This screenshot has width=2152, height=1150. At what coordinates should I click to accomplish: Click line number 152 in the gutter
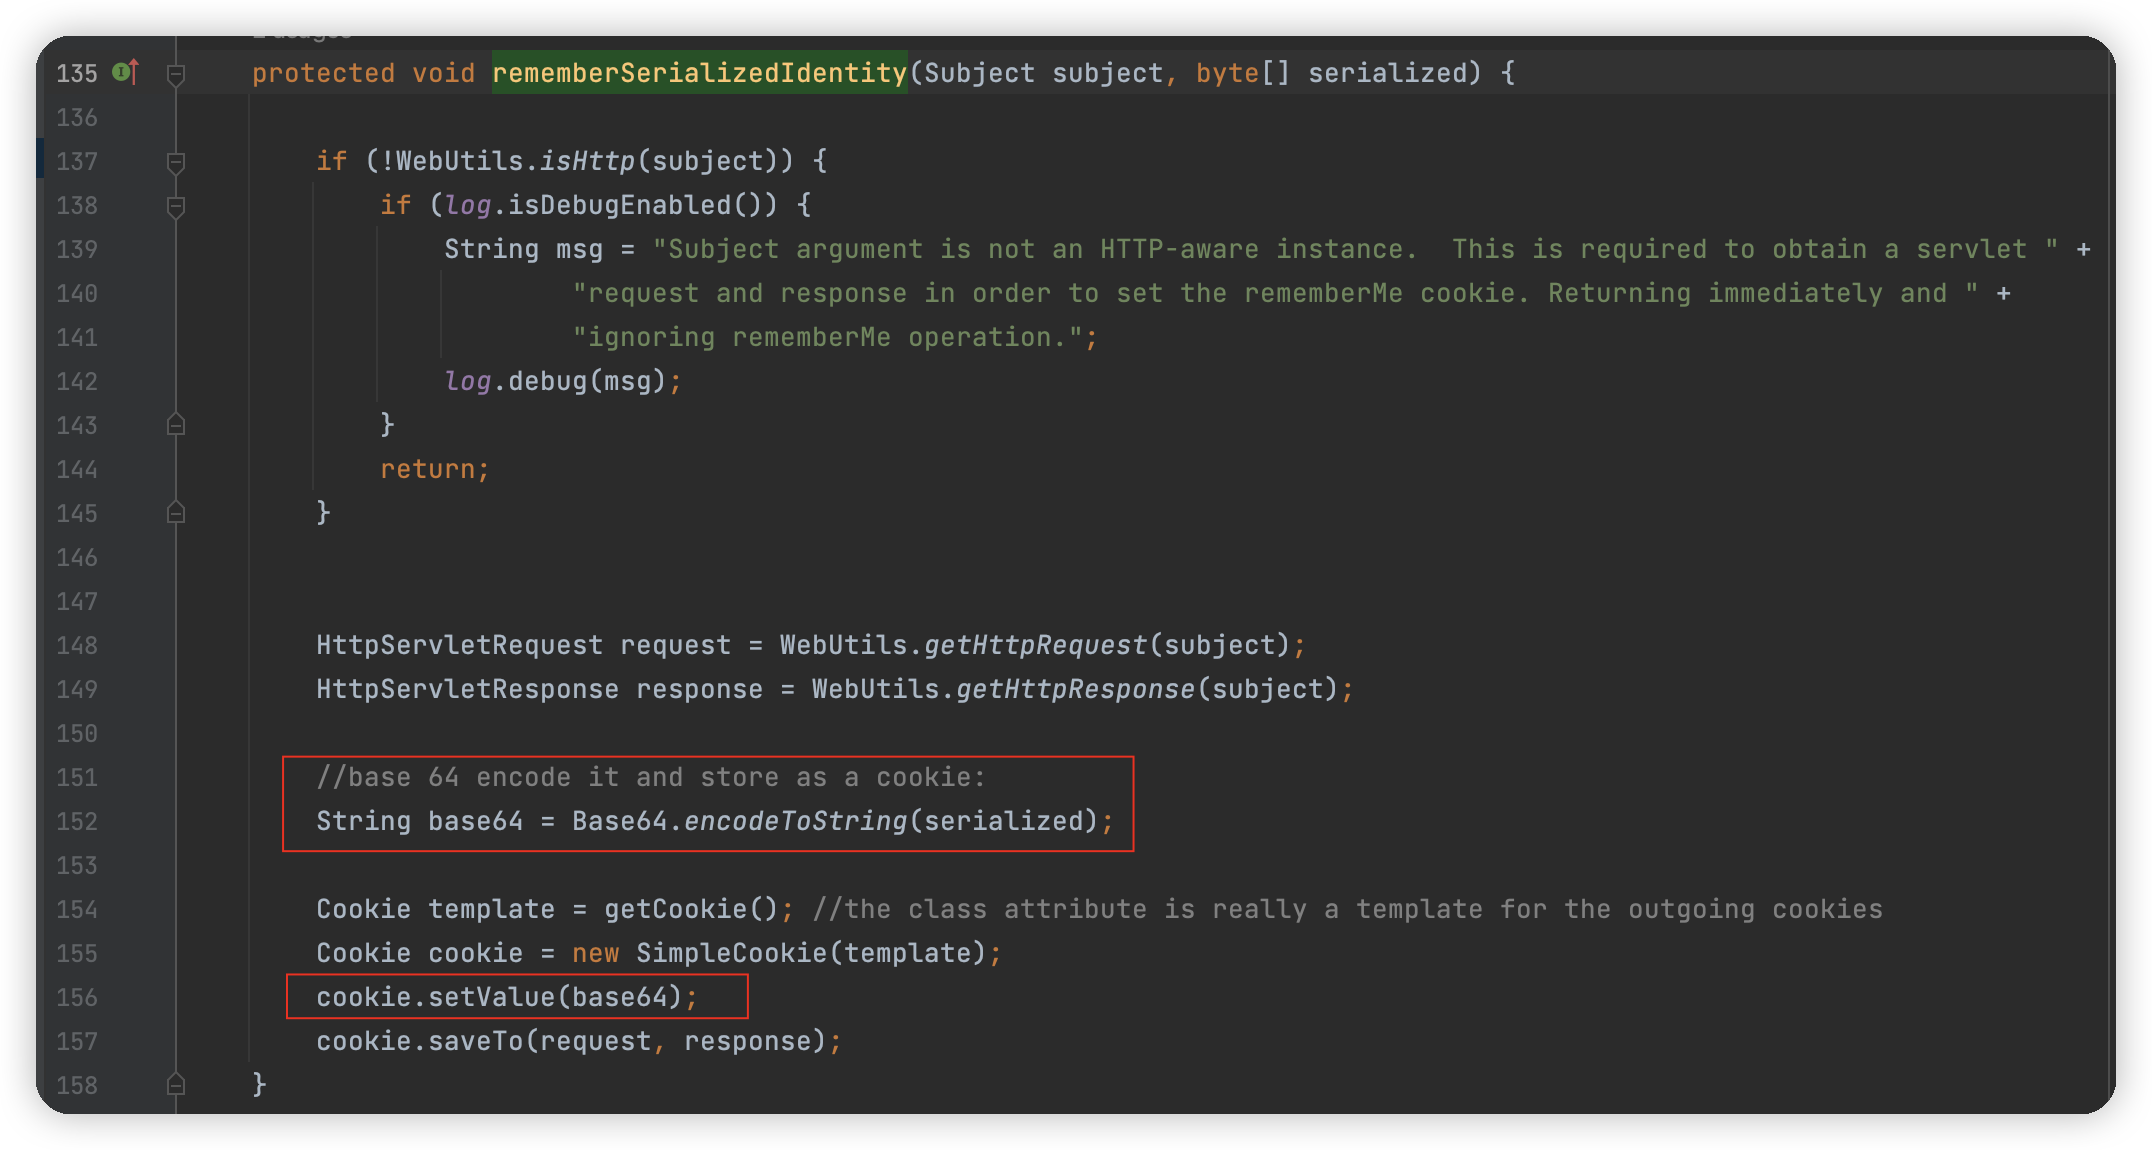[x=77, y=822]
